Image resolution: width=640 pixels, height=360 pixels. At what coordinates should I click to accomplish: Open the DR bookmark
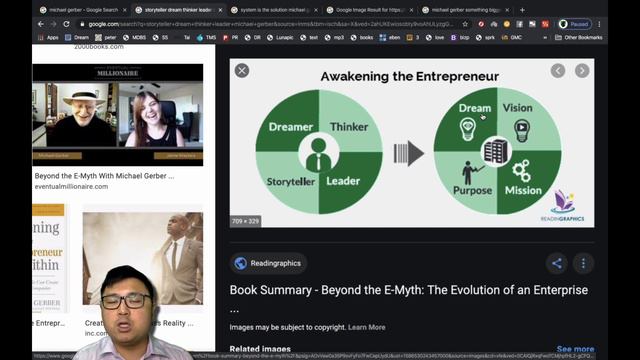(x=253, y=38)
